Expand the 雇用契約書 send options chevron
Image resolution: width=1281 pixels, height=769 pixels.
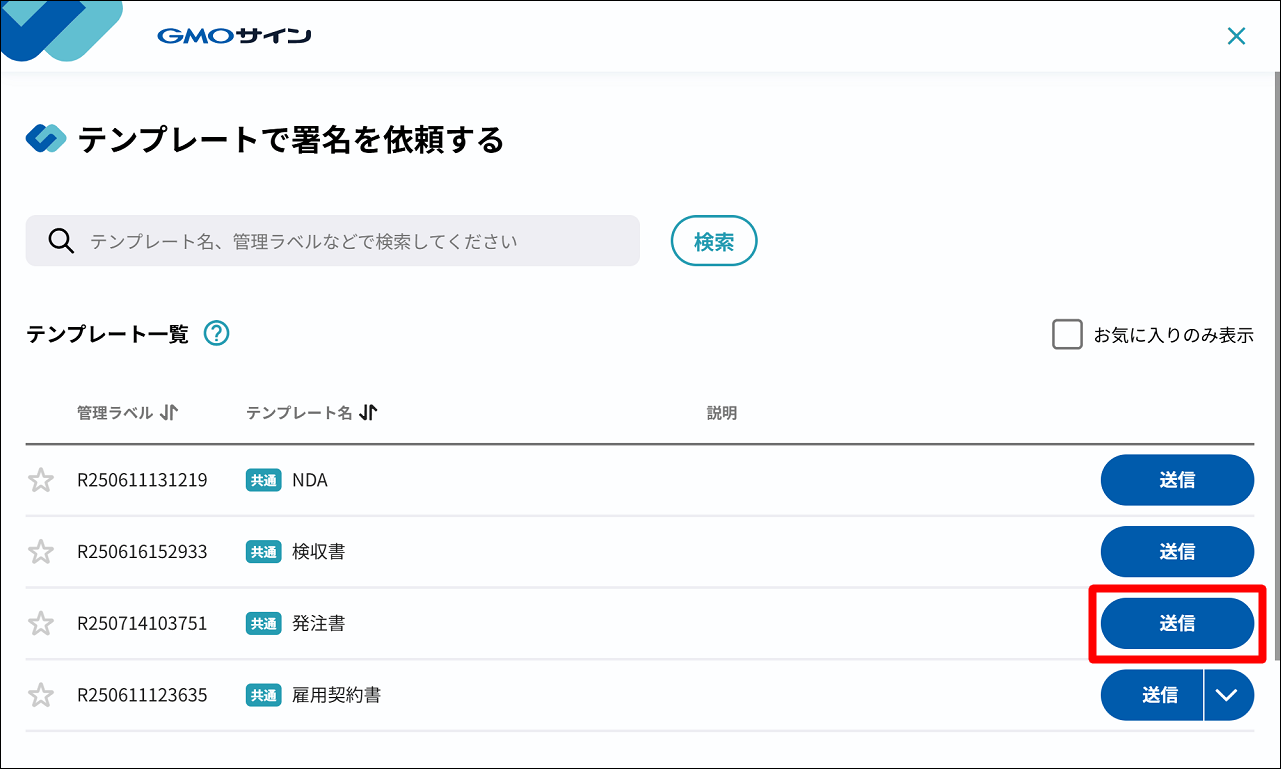tap(1229, 695)
